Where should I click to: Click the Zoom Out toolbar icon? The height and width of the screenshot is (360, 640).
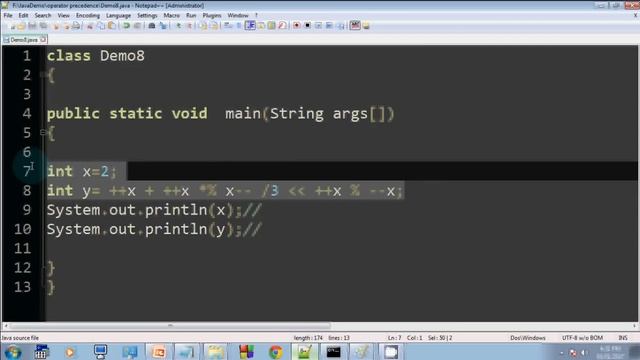click(189, 26)
